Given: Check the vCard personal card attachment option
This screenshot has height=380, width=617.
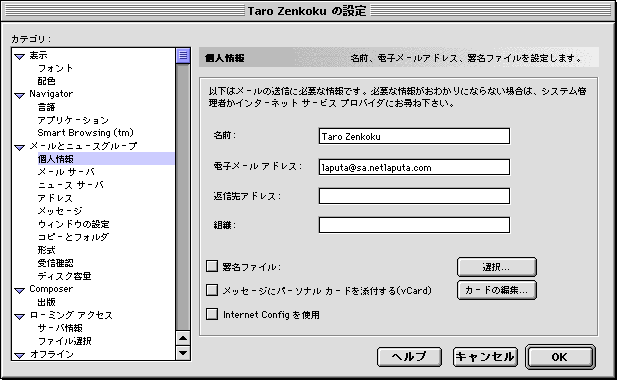Looking at the screenshot, I should 212,290.
